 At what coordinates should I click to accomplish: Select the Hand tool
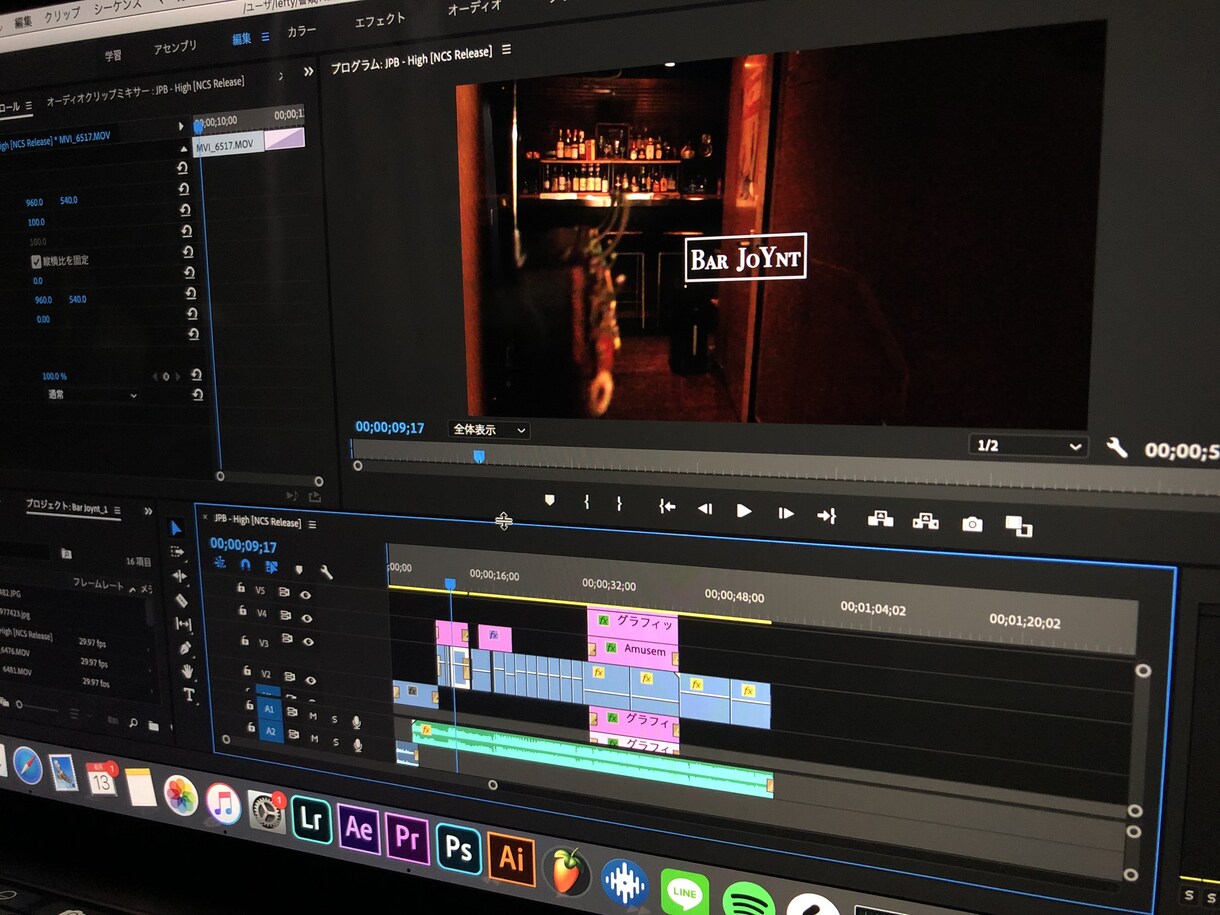(x=187, y=671)
